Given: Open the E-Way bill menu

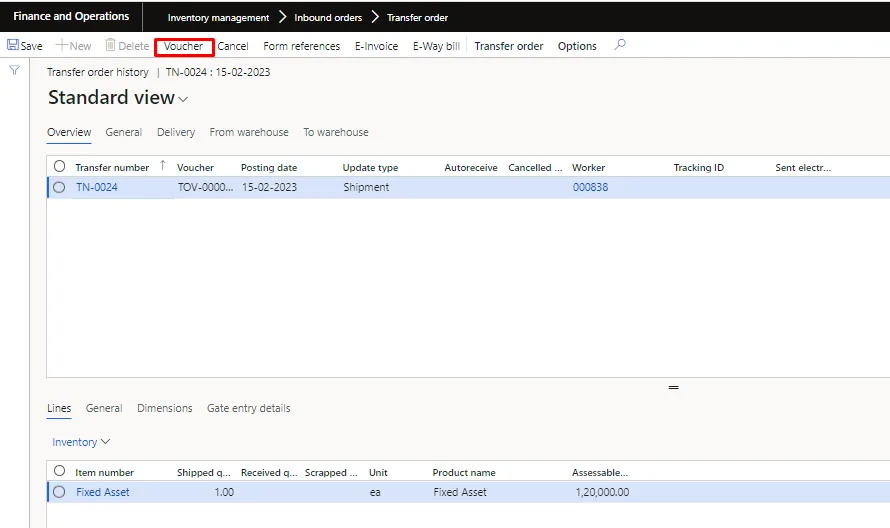Looking at the screenshot, I should [x=436, y=46].
